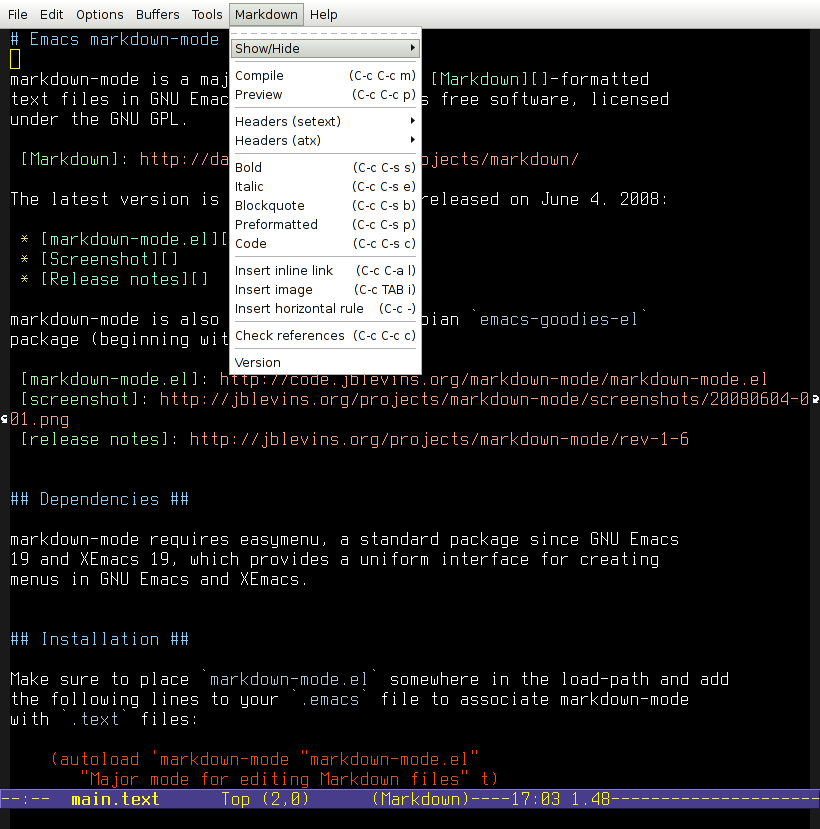The width and height of the screenshot is (820, 829).
Task: Choose Check references
Action: point(325,336)
